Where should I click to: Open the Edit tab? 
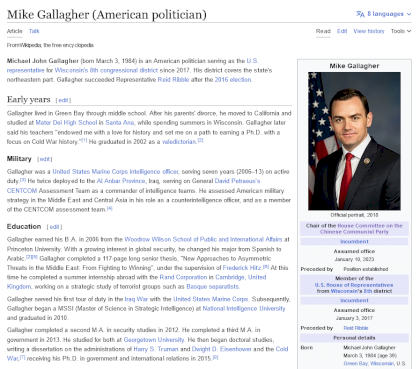(x=342, y=31)
